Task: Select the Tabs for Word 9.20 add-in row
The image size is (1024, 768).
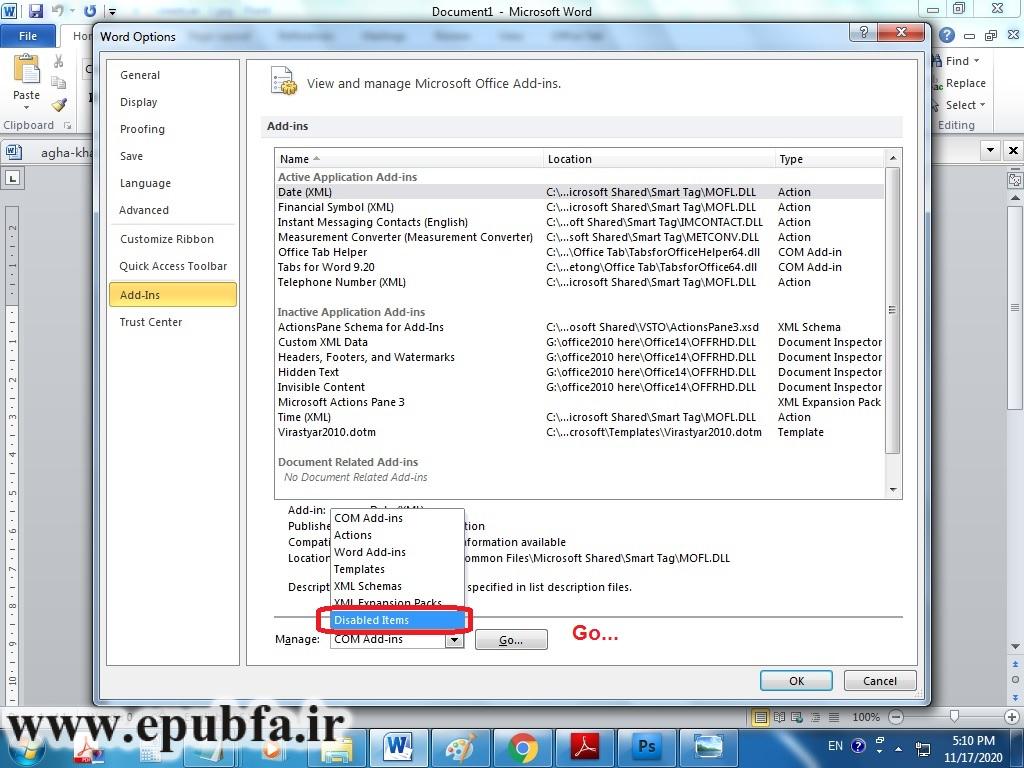Action: click(x=327, y=267)
